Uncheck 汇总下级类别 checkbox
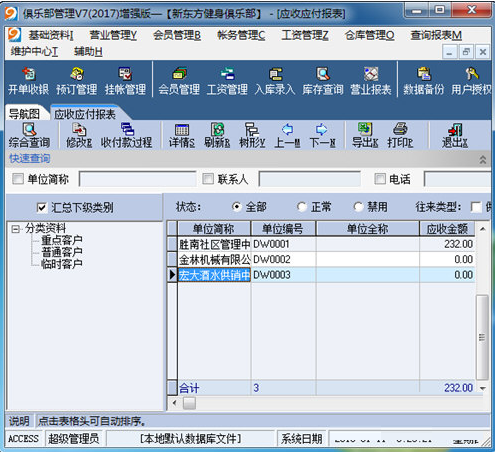 point(42,208)
